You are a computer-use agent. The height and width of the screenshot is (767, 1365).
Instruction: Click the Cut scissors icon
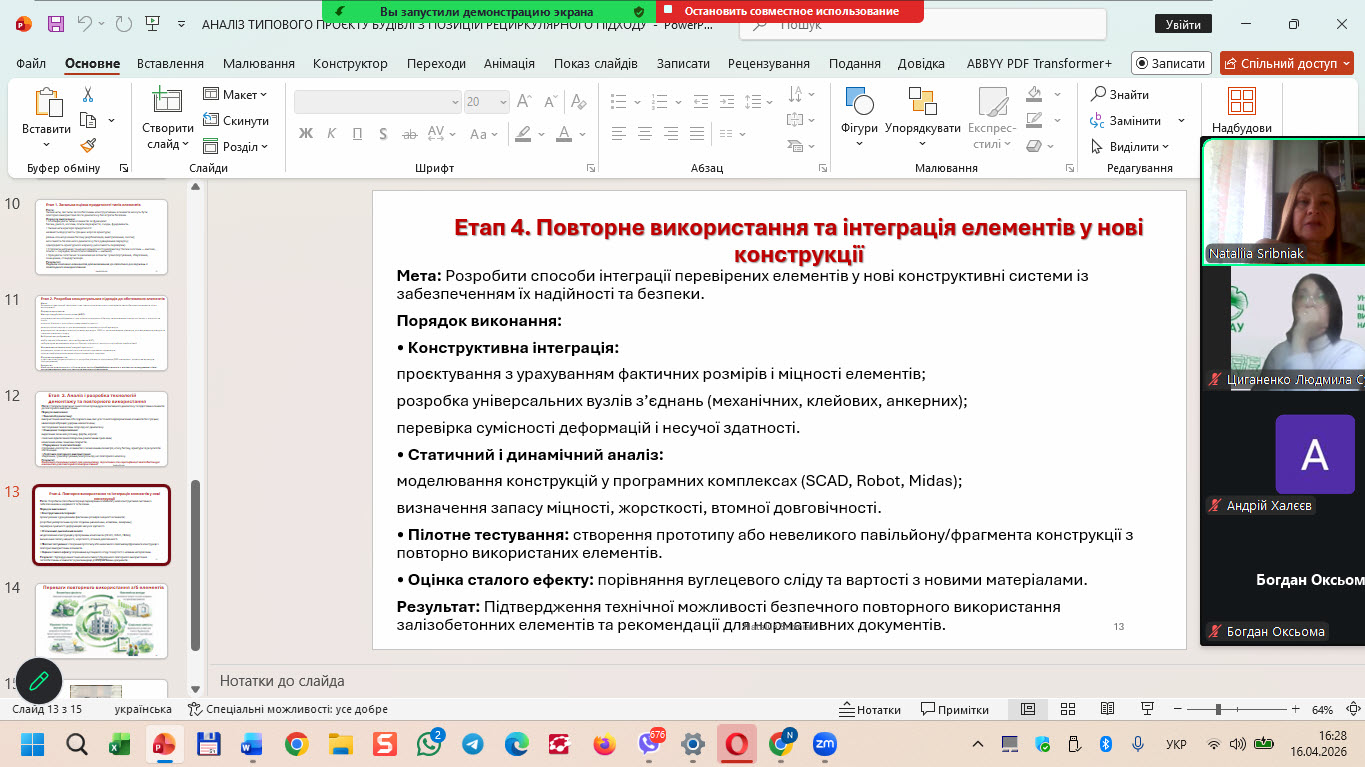tap(87, 95)
